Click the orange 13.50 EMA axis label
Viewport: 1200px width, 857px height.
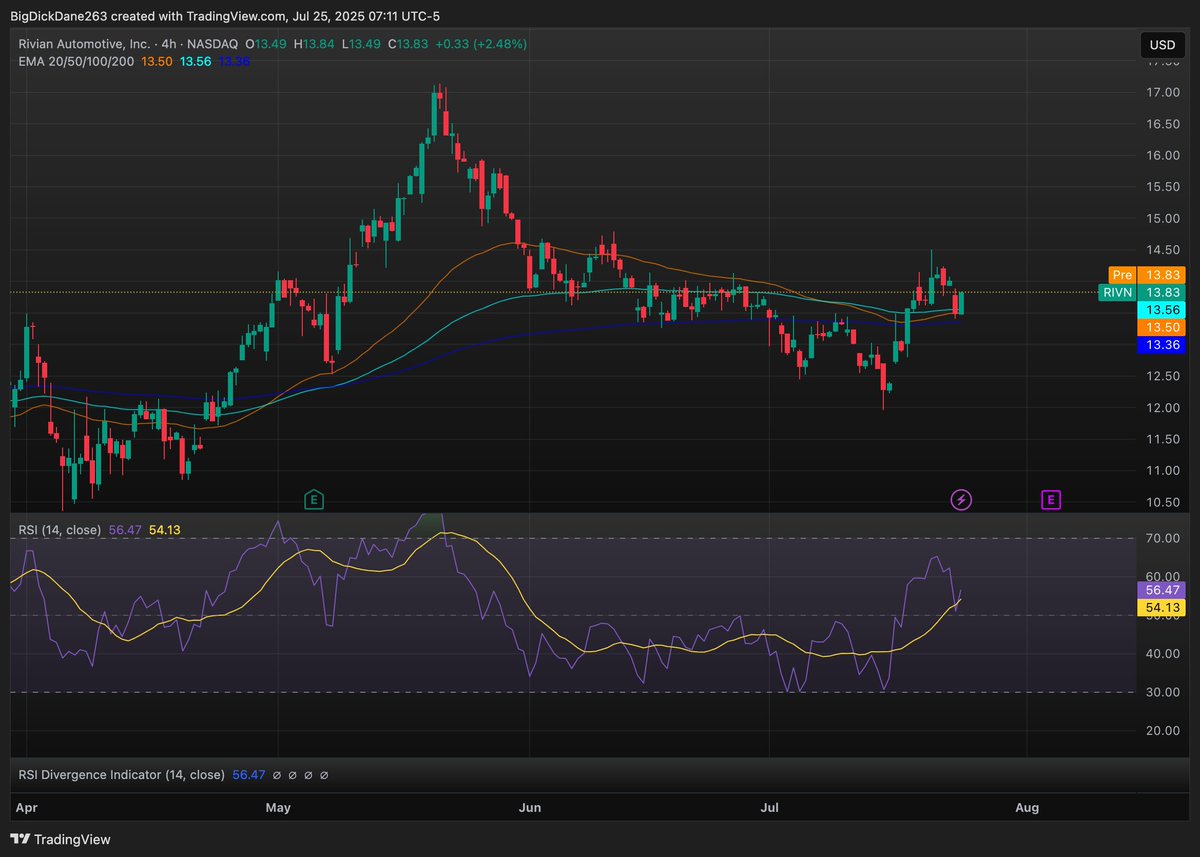1160,328
